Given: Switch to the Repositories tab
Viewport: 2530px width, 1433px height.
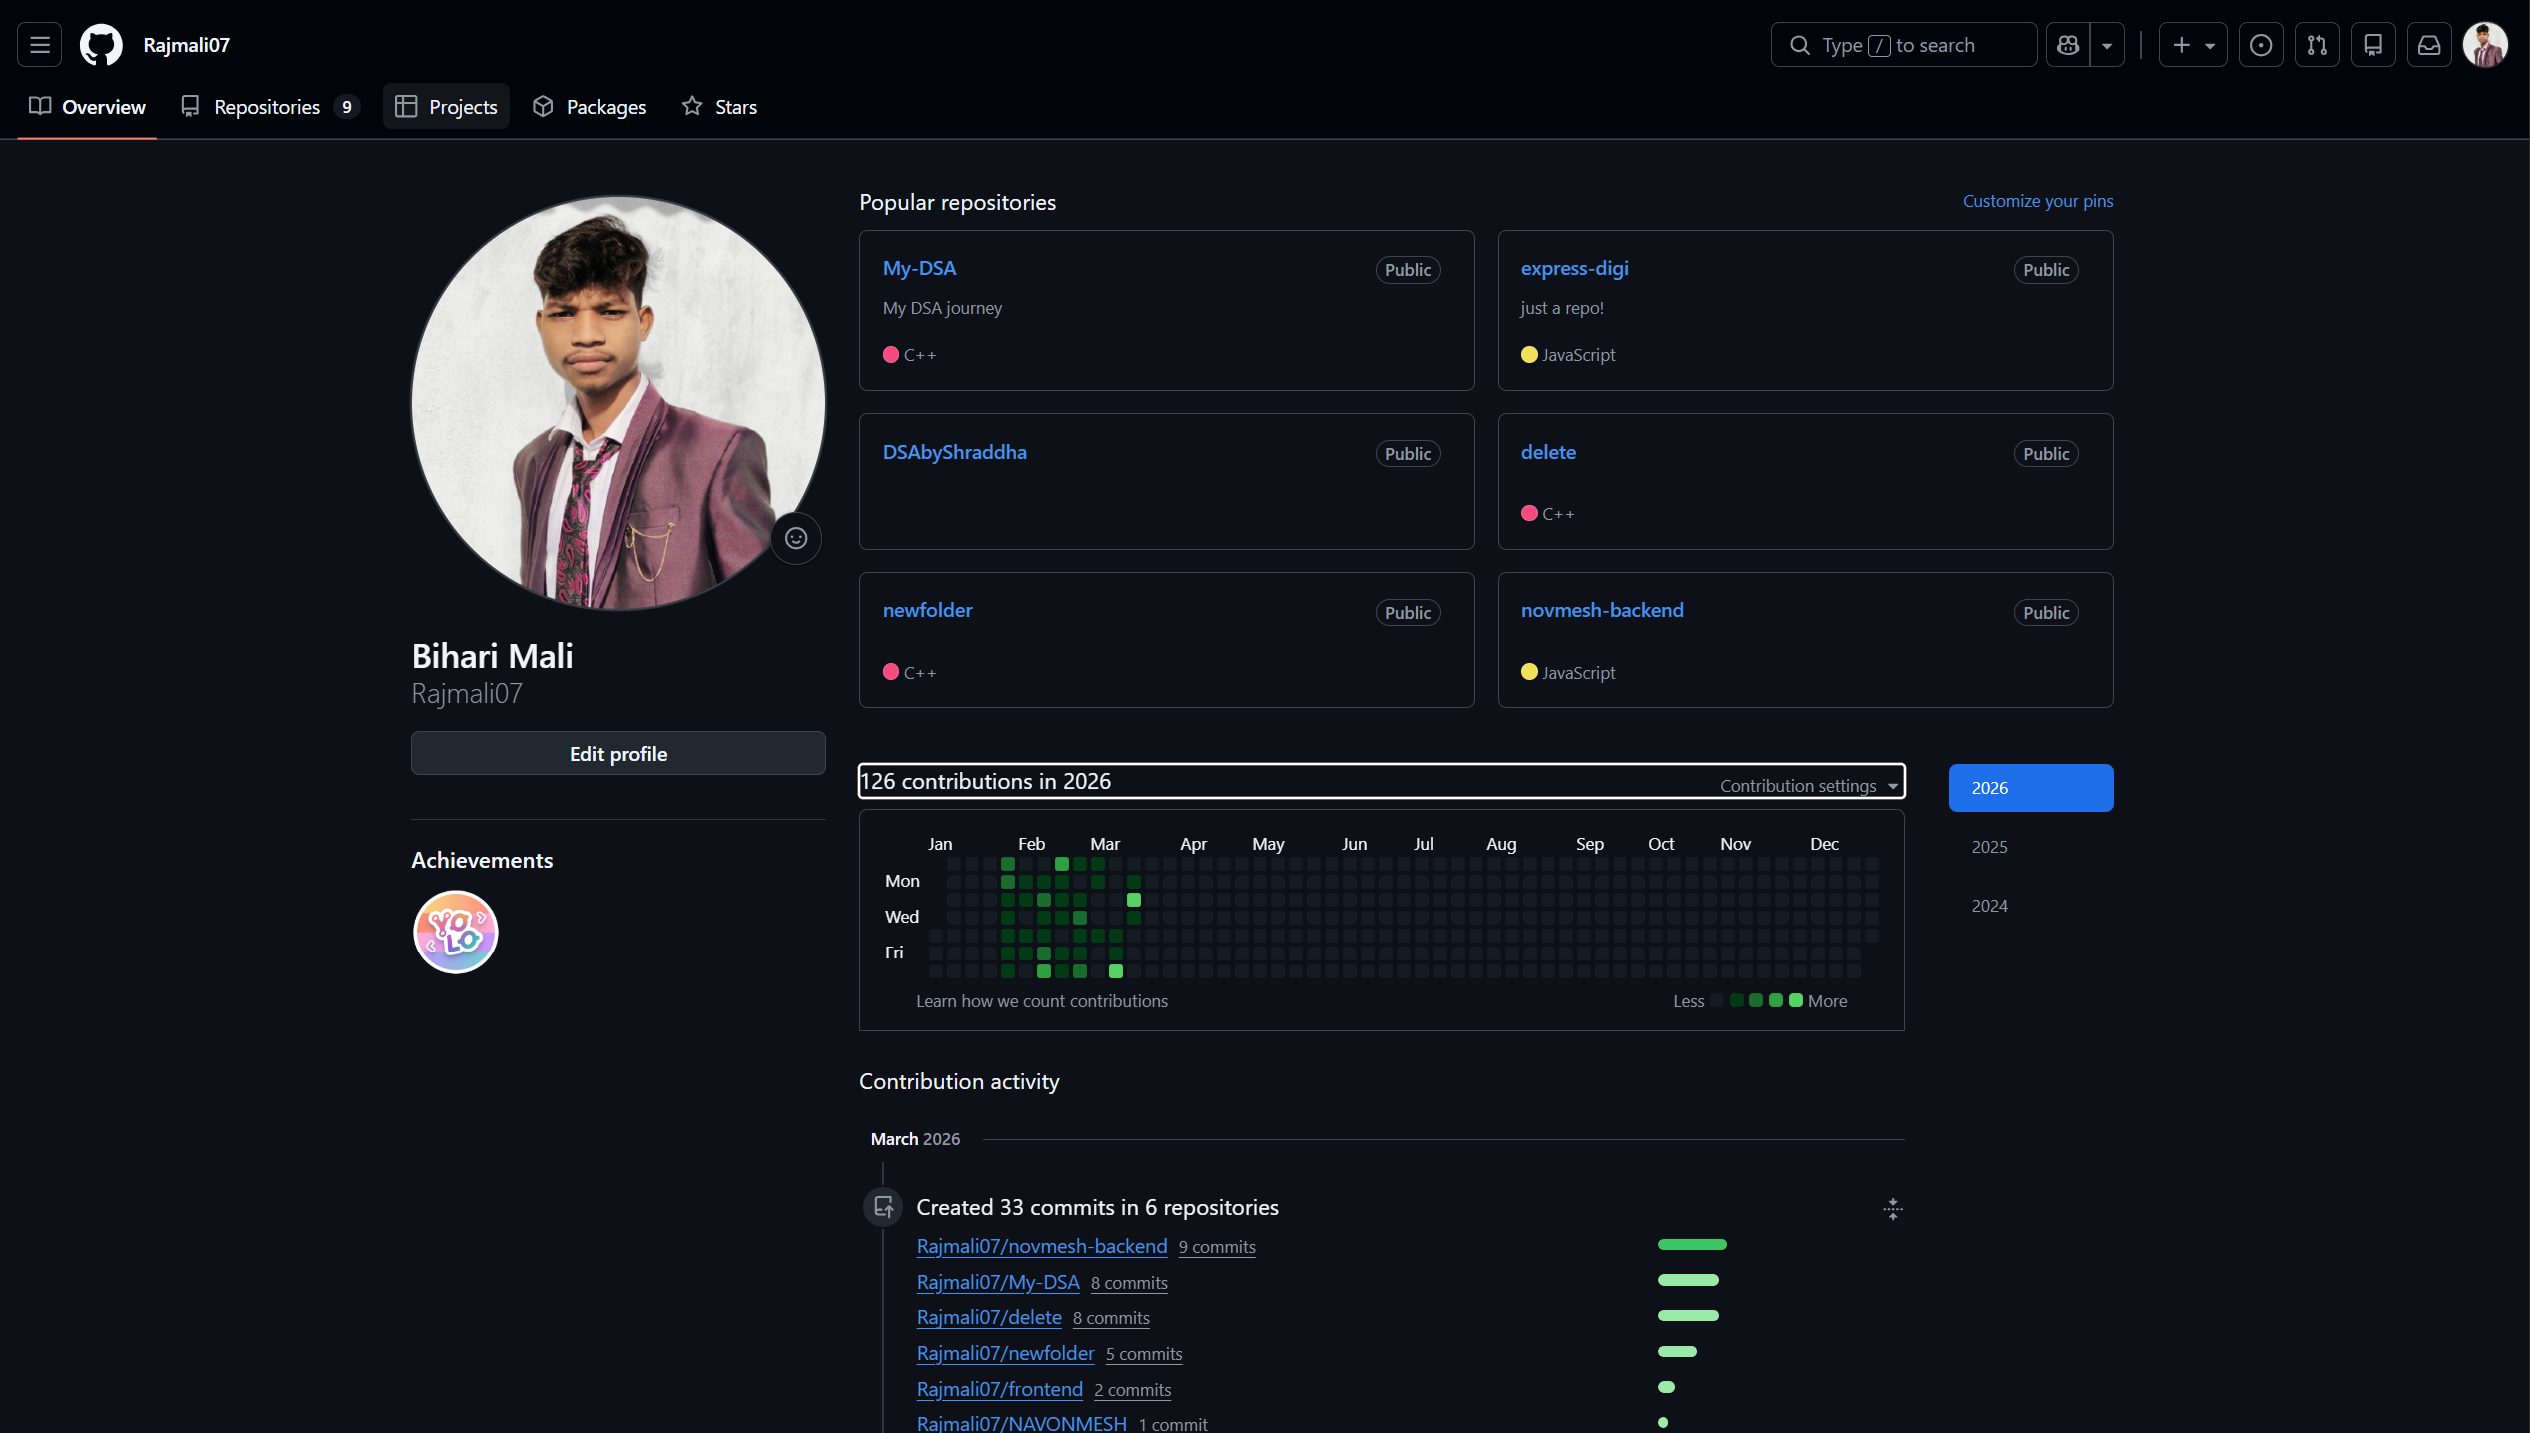Looking at the screenshot, I should coord(266,106).
